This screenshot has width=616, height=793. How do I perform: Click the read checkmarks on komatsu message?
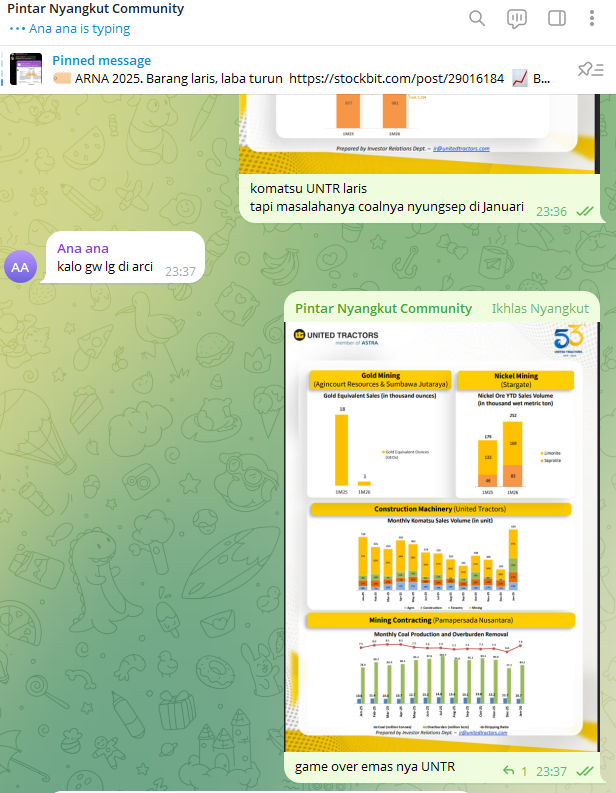click(585, 211)
